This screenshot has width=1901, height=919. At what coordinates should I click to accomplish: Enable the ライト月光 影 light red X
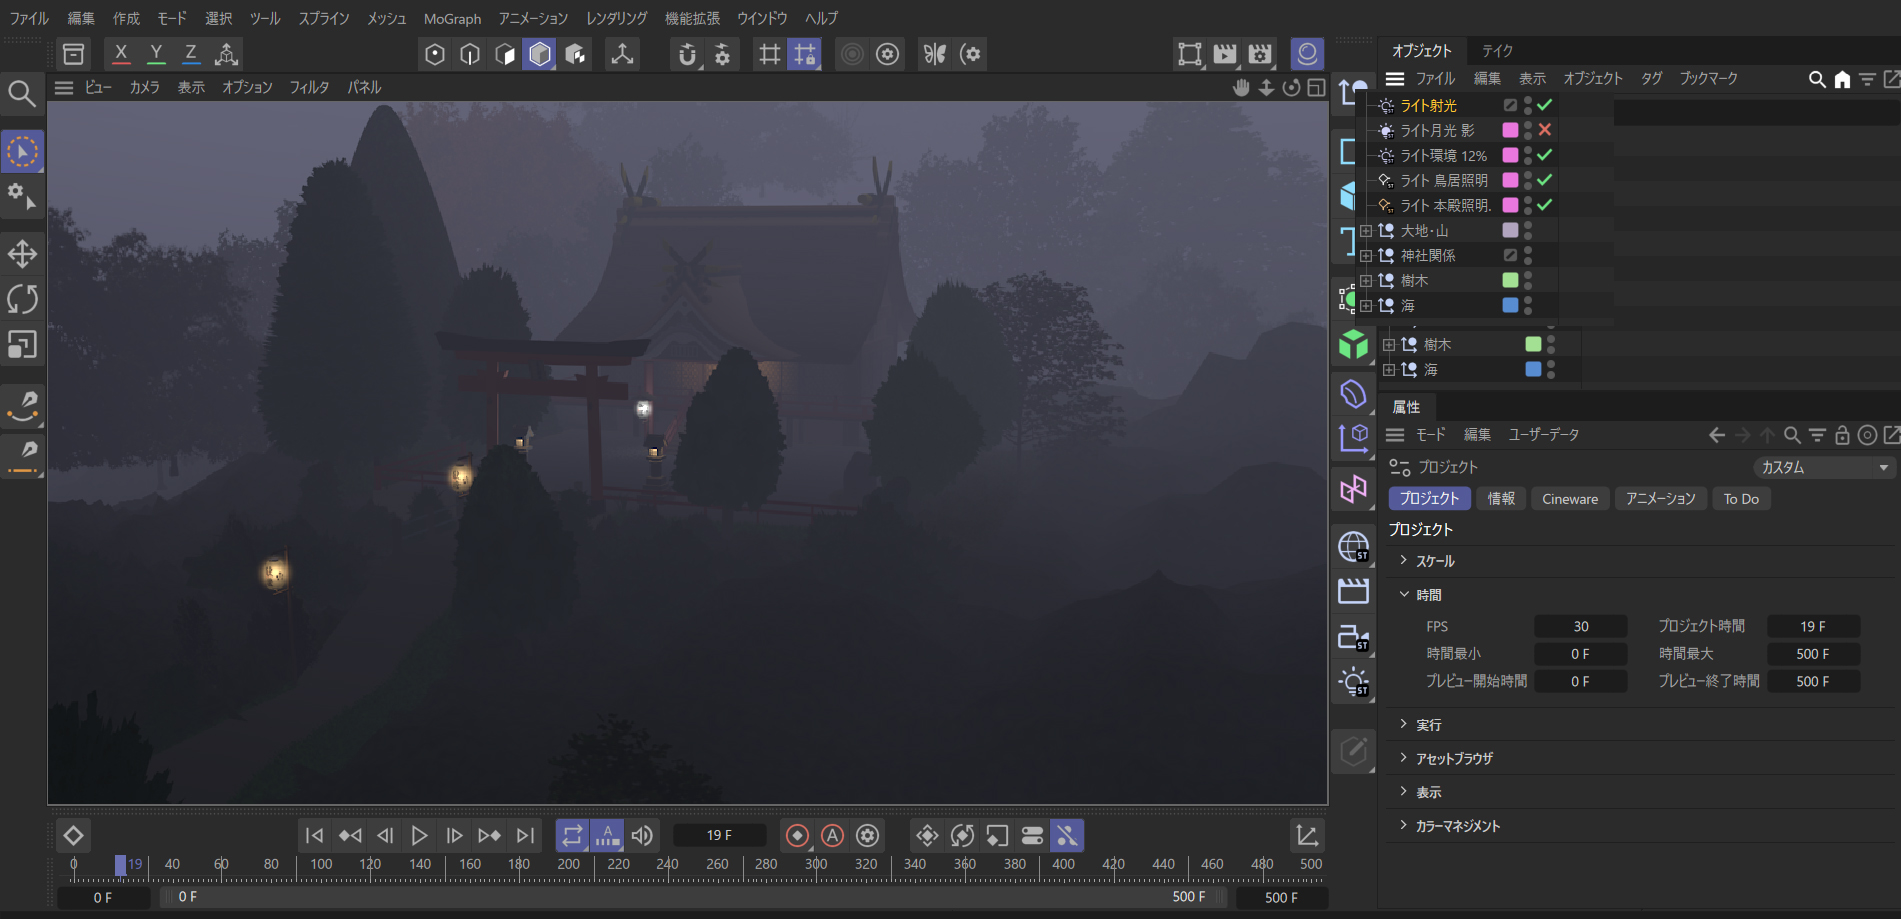[x=1545, y=130]
